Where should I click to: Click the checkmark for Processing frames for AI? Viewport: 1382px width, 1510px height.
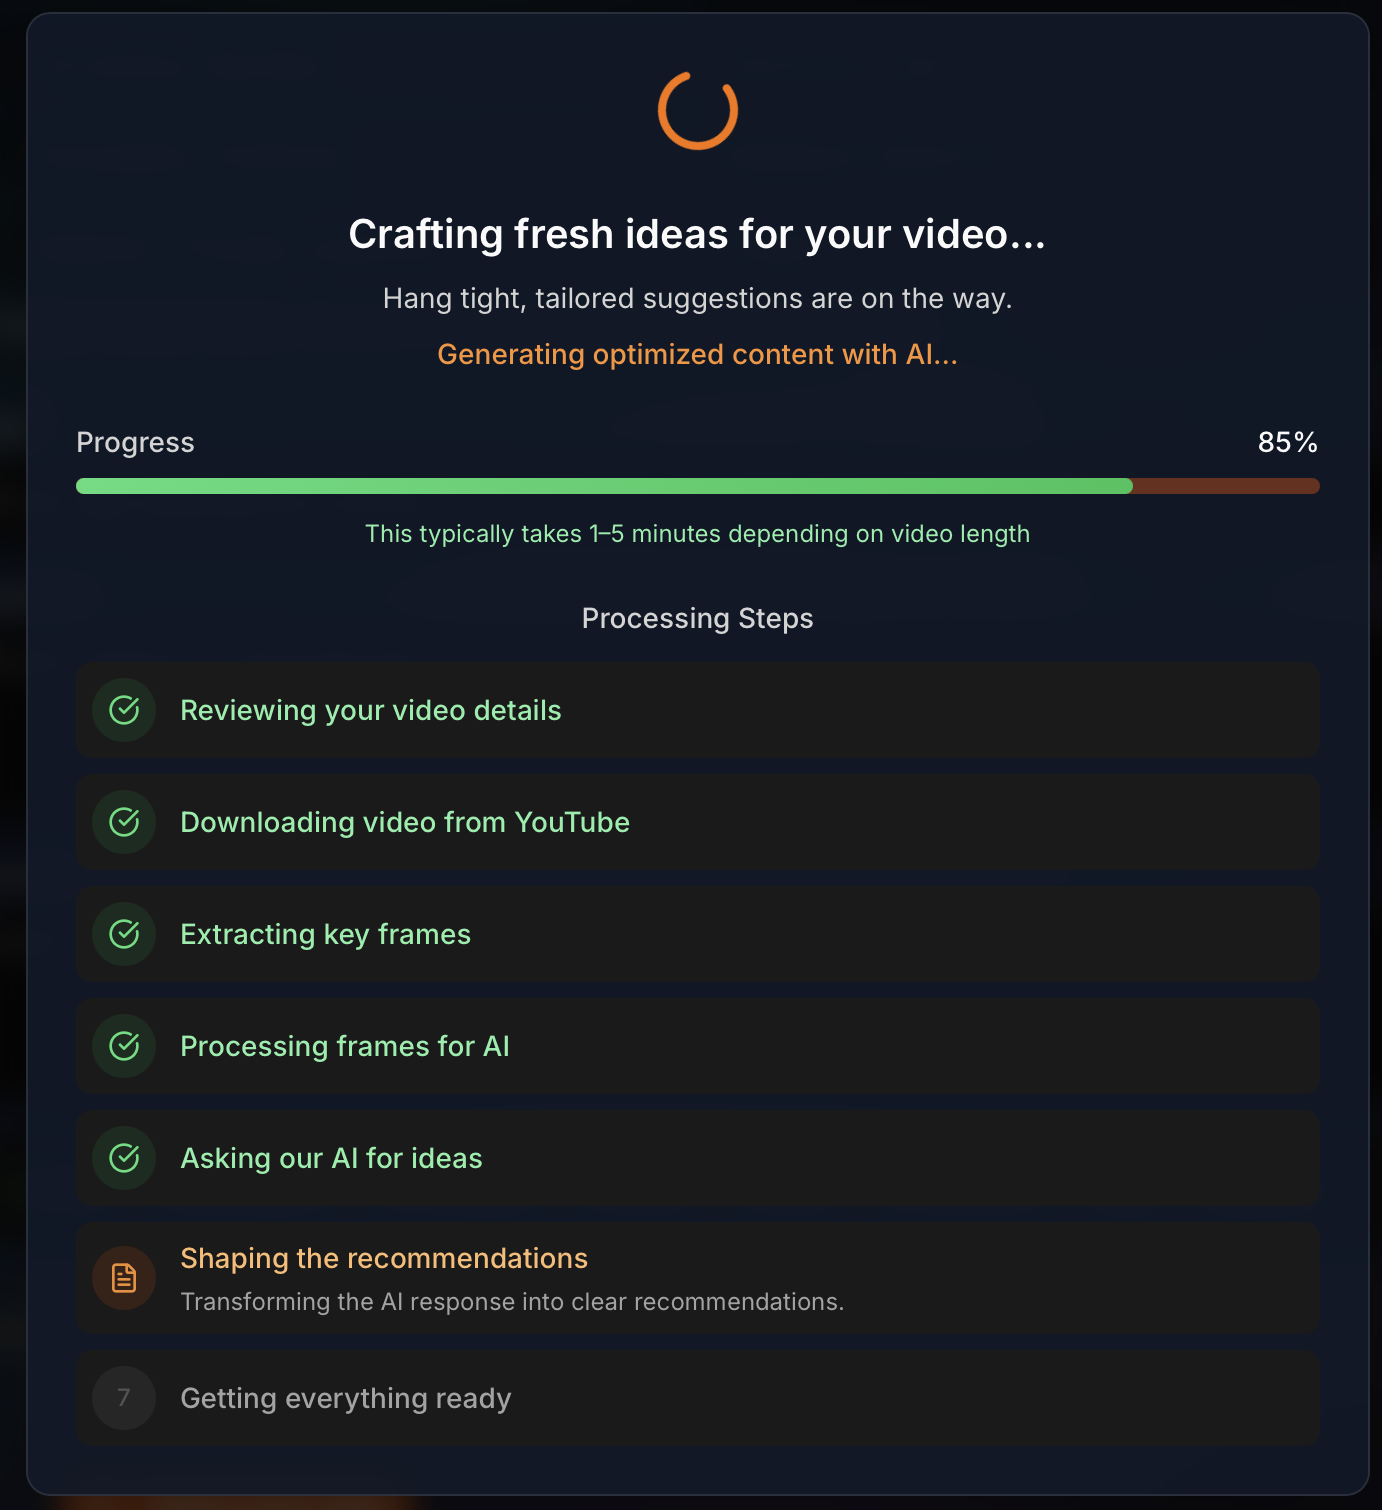123,1046
